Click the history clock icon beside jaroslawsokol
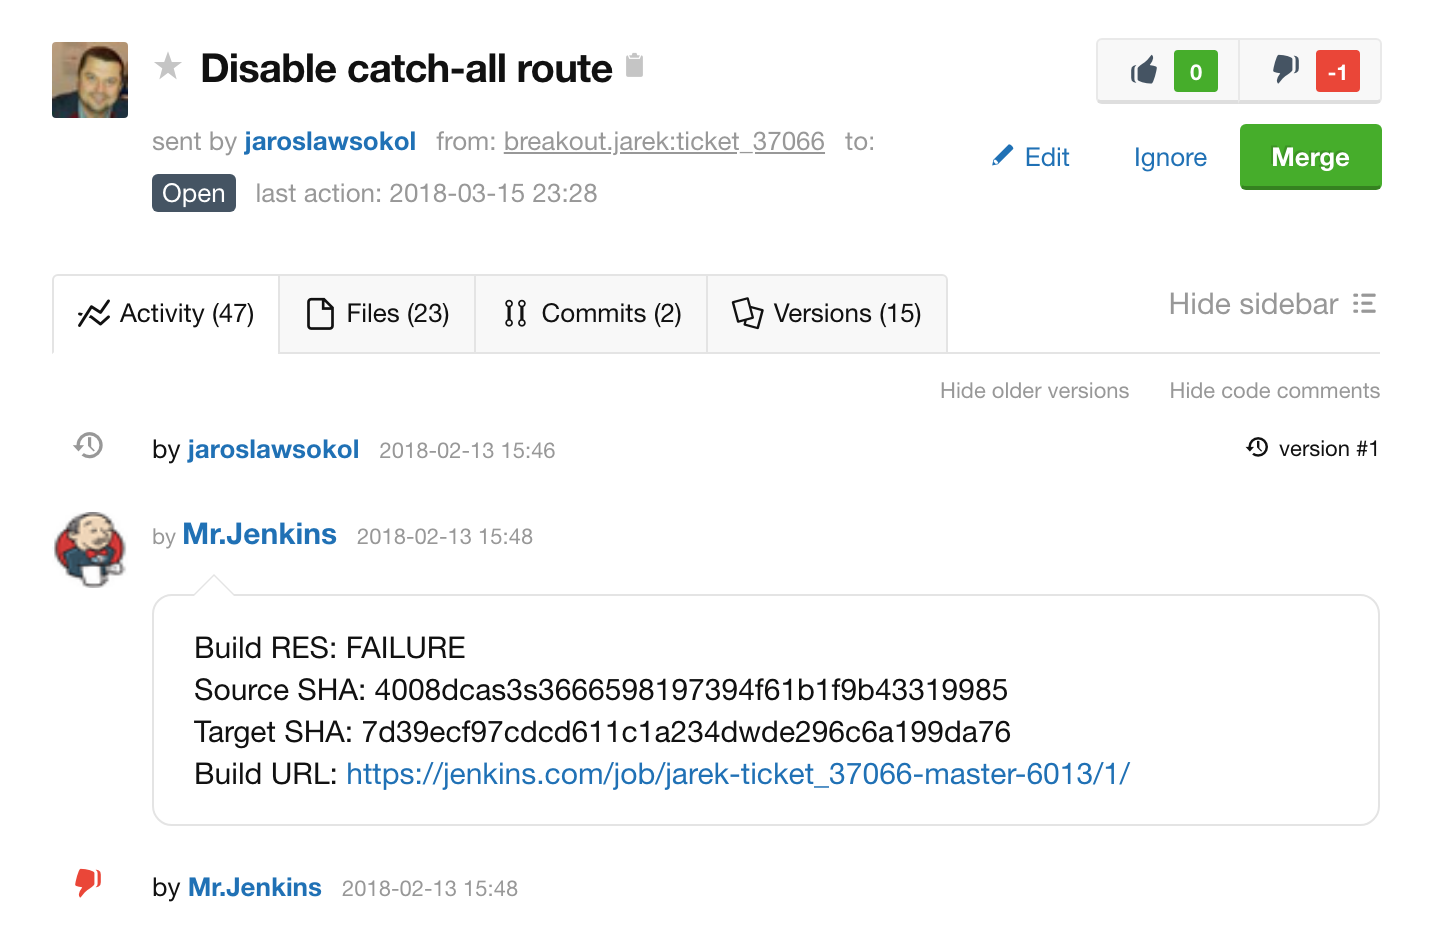 [89, 446]
